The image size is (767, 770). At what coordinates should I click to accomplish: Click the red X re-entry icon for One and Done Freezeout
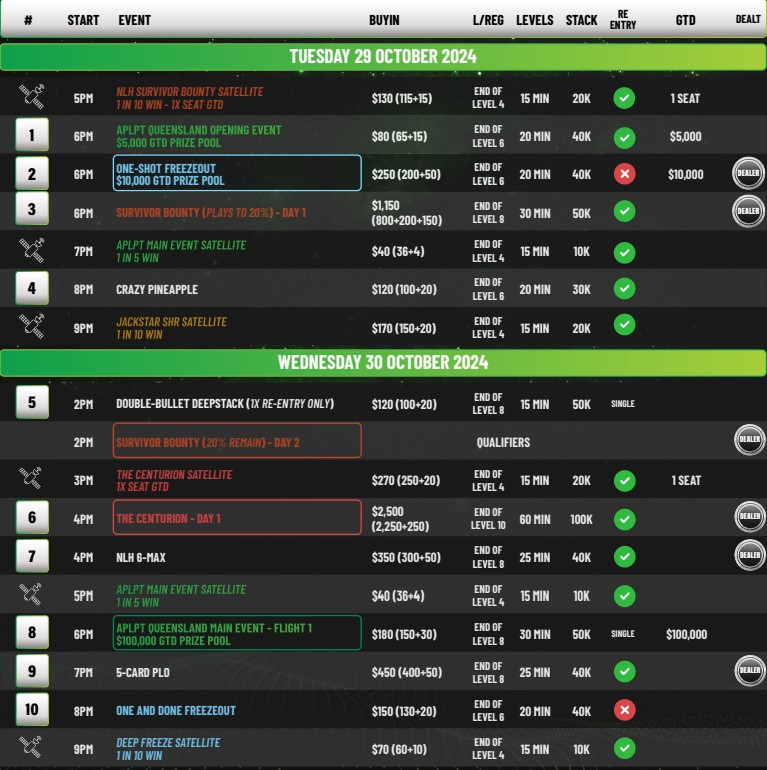point(624,710)
